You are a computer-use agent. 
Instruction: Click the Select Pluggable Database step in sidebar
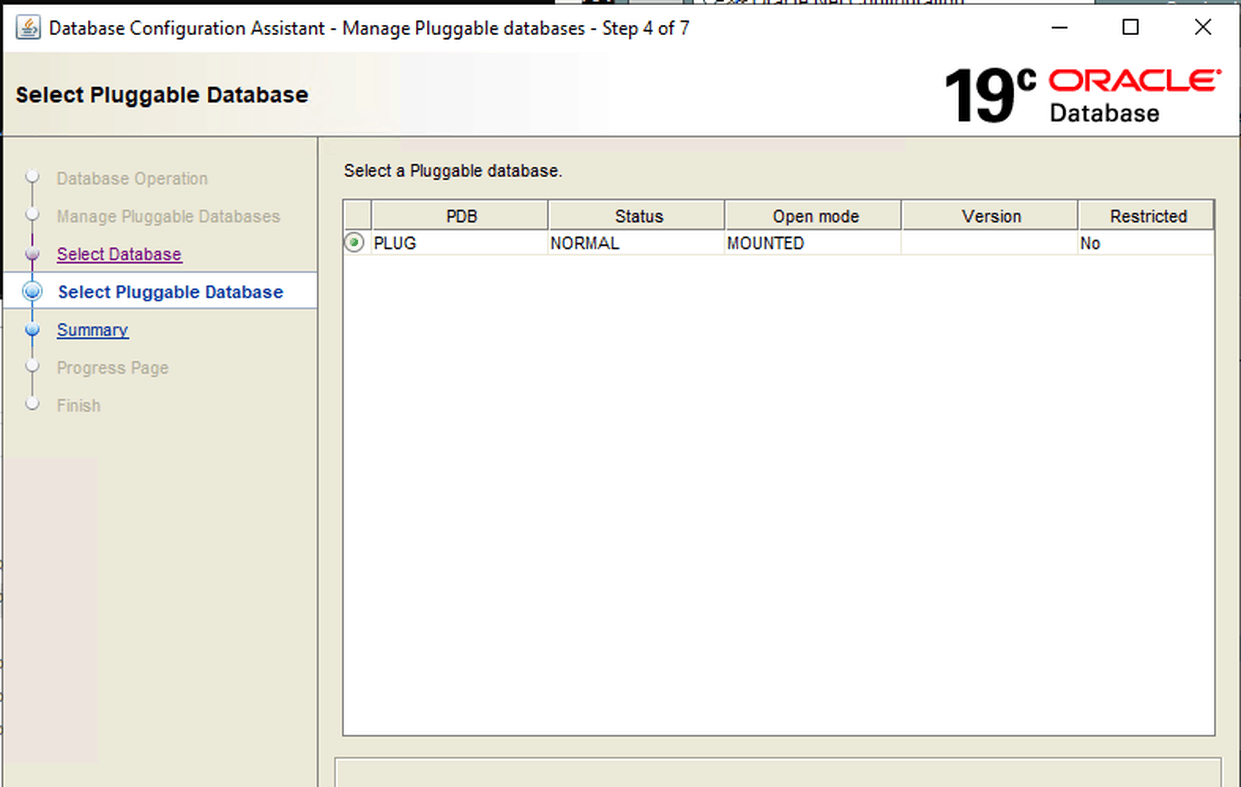[170, 292]
